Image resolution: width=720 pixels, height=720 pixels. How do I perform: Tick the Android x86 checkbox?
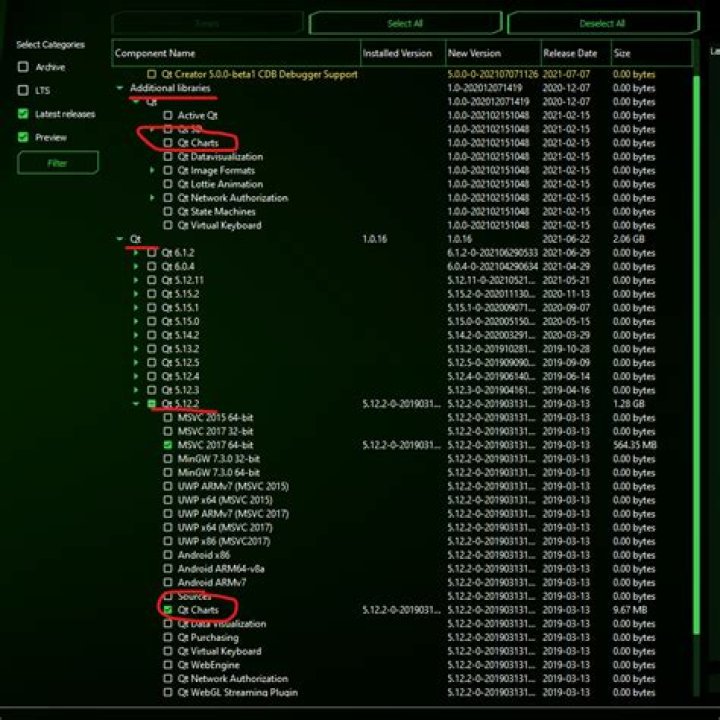168,555
